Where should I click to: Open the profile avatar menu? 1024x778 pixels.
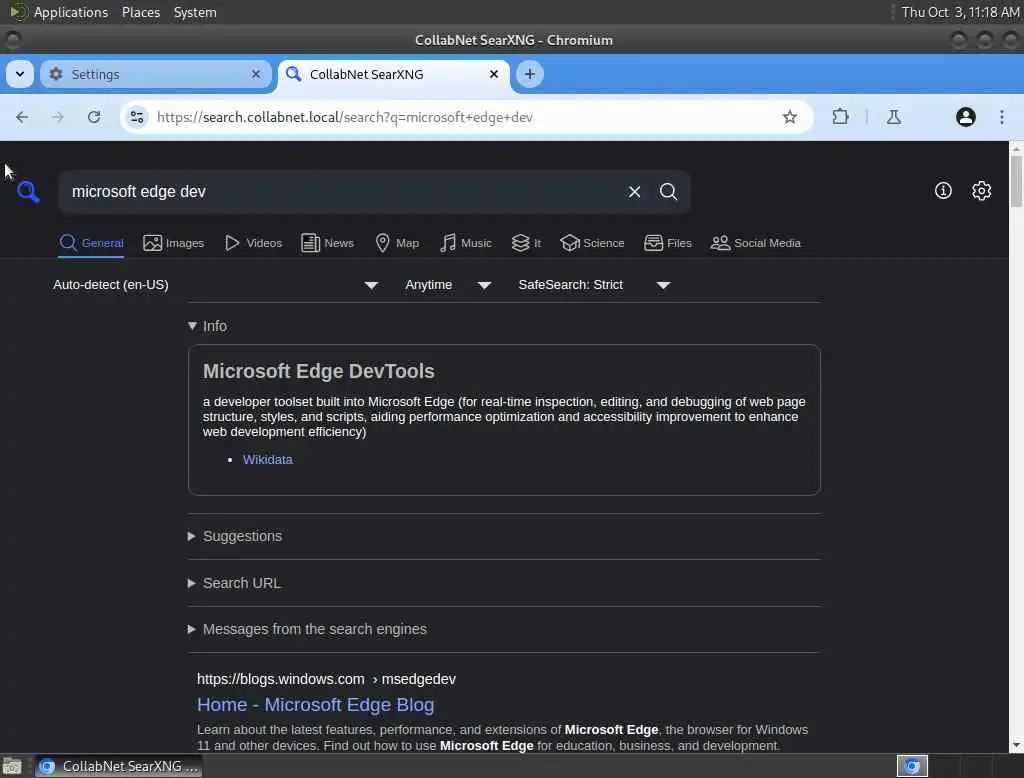tap(966, 117)
